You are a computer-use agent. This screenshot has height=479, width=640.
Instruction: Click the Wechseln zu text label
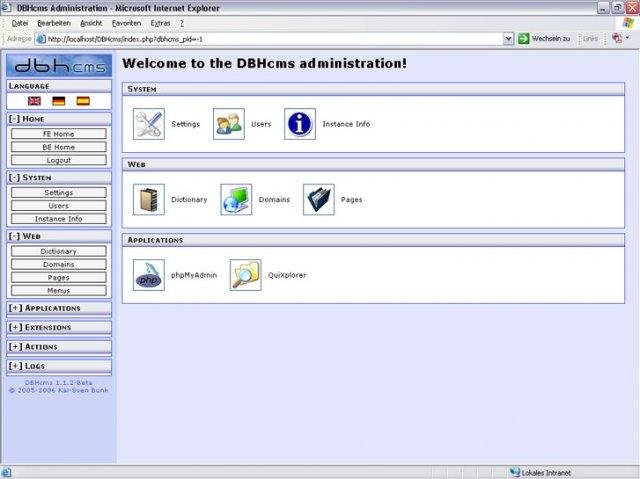pos(551,39)
